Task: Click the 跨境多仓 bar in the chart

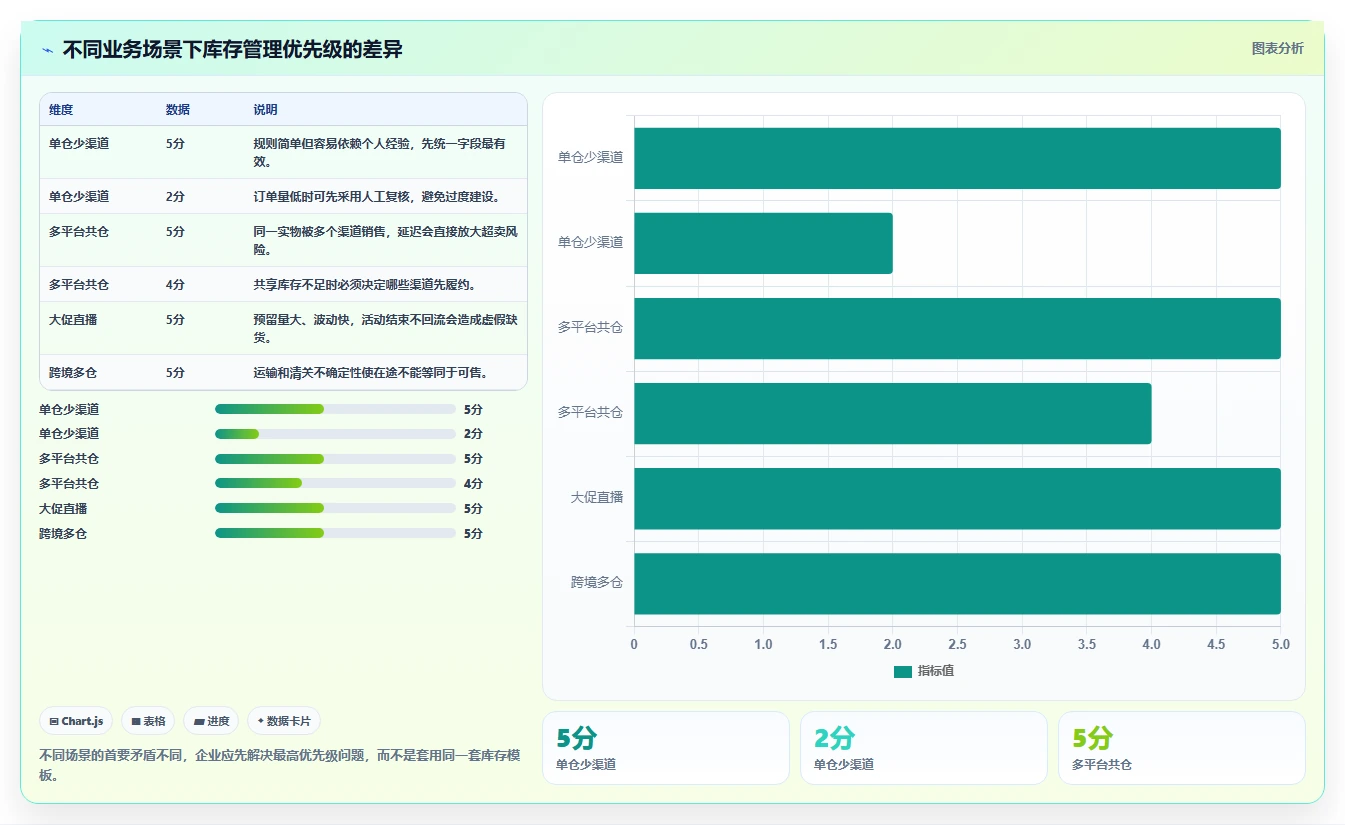Action: (957, 583)
